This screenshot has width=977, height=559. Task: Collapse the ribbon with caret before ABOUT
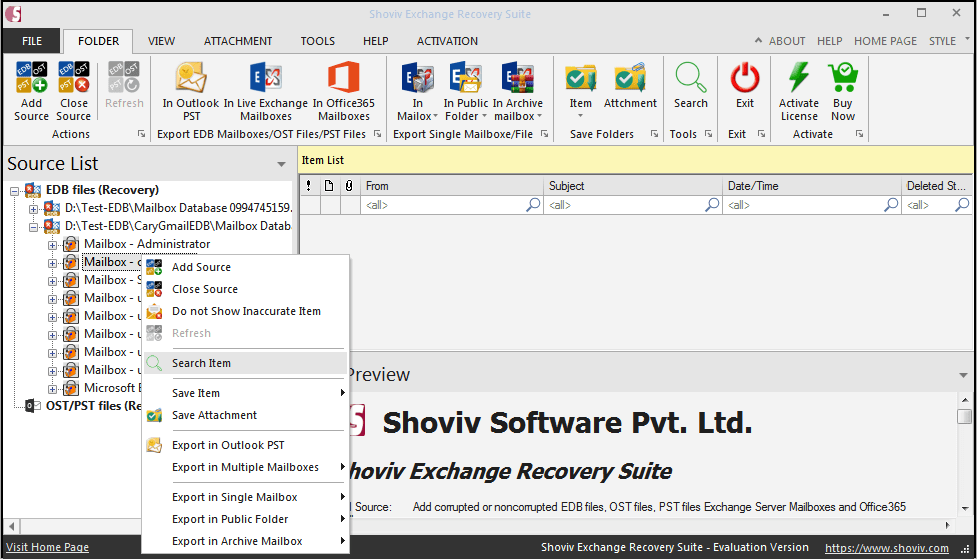coord(758,41)
